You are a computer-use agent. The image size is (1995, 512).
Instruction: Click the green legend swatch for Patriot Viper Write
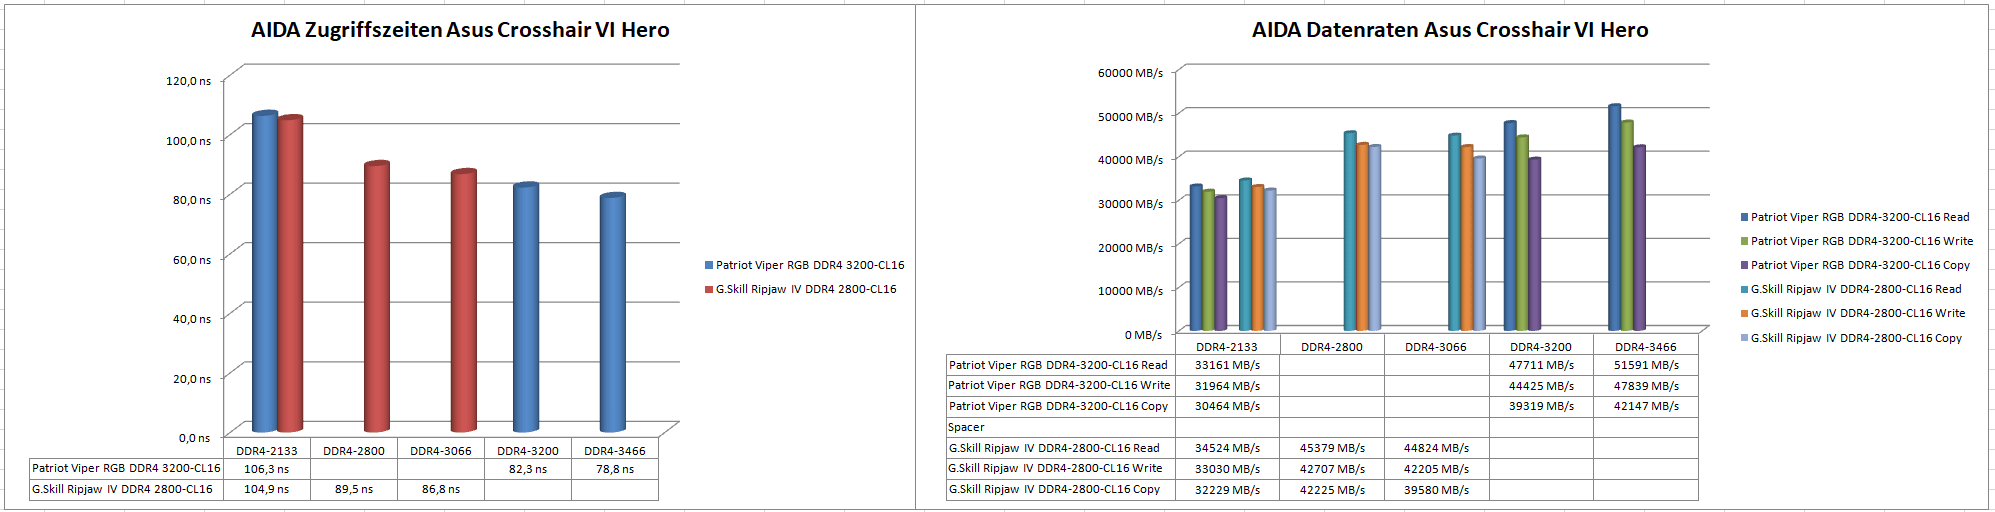click(x=1745, y=241)
